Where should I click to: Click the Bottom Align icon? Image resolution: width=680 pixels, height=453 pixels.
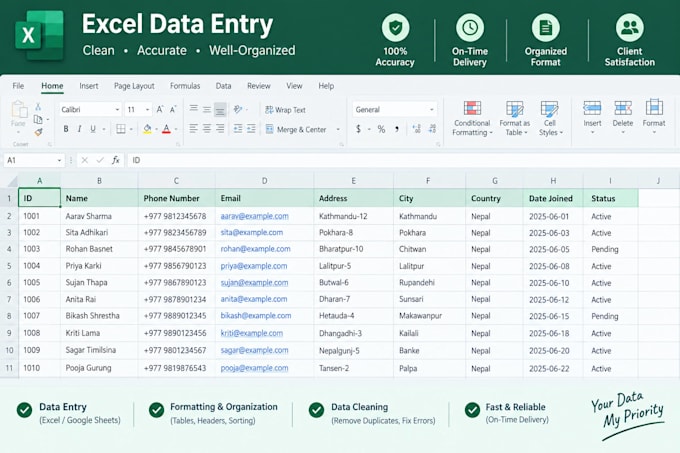220,110
